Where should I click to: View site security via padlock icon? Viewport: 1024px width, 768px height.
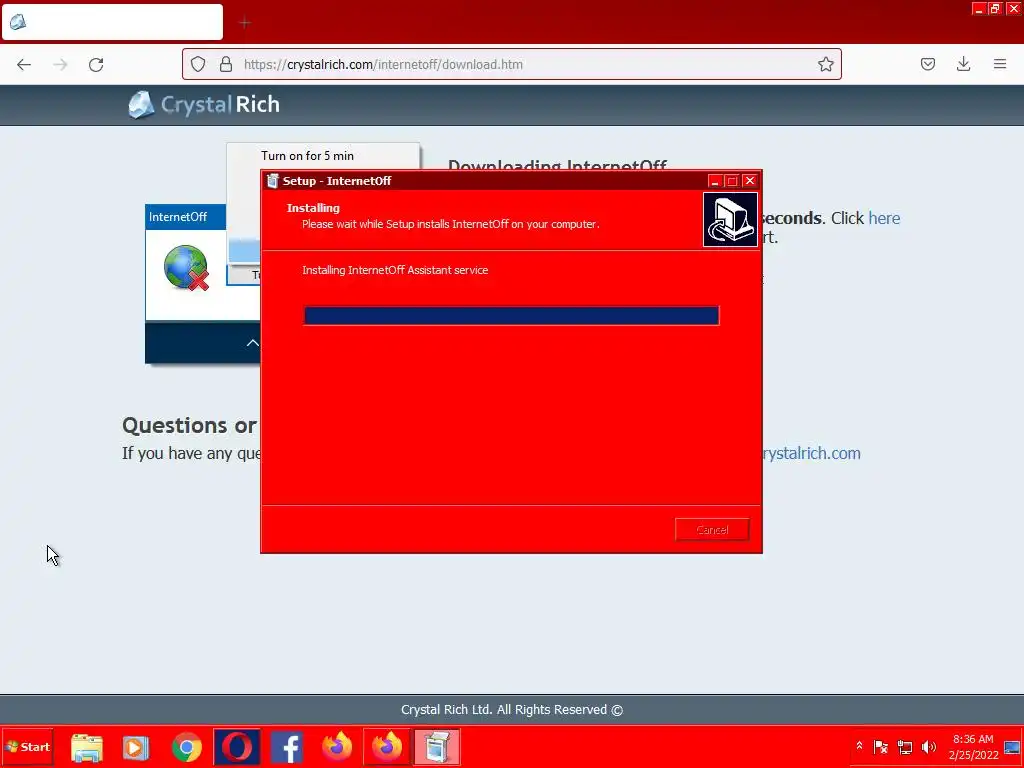pyautogui.click(x=226, y=64)
